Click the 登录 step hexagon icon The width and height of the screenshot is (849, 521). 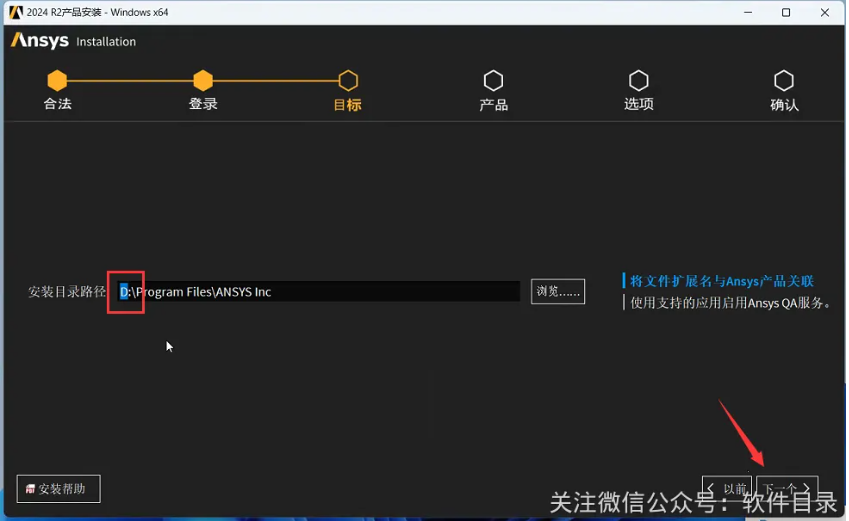(203, 80)
